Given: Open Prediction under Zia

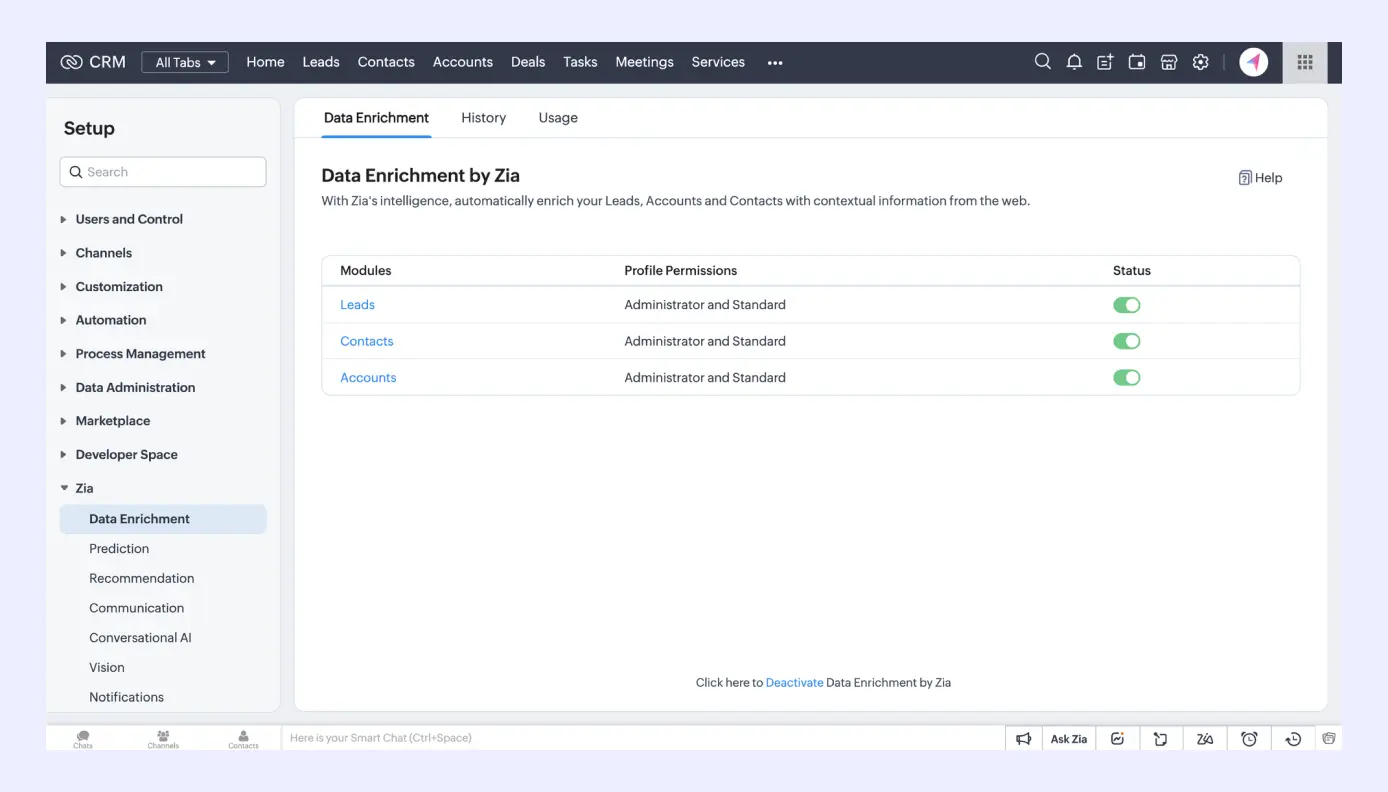Looking at the screenshot, I should [119, 549].
